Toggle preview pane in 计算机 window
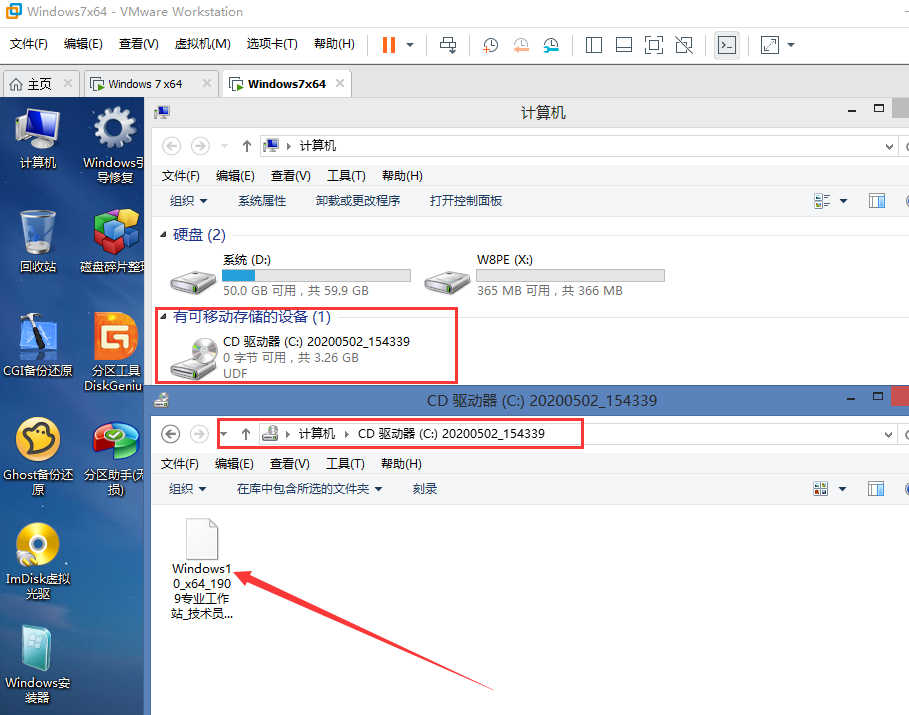Screen dimensions: 909x715 pyautogui.click(x=877, y=201)
